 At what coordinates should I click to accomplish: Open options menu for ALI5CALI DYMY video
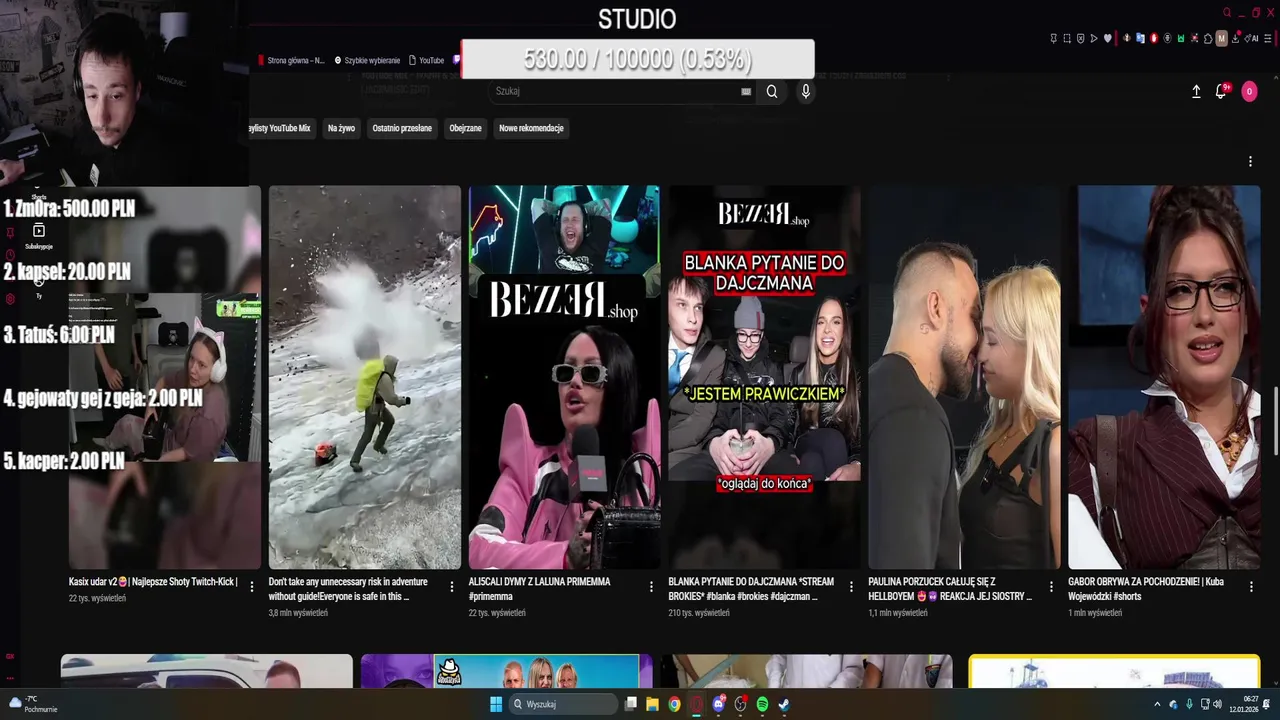pyautogui.click(x=651, y=587)
